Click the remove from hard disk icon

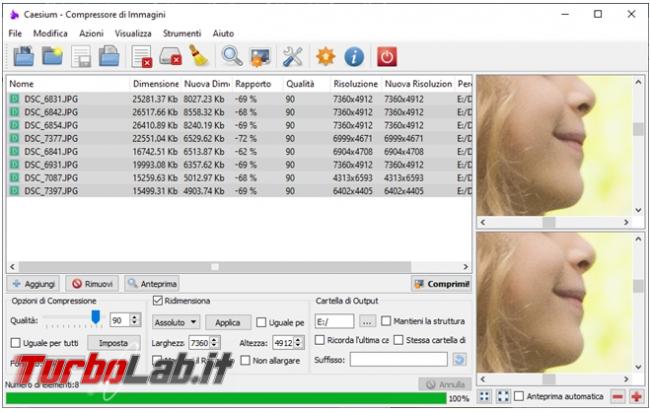(170, 56)
